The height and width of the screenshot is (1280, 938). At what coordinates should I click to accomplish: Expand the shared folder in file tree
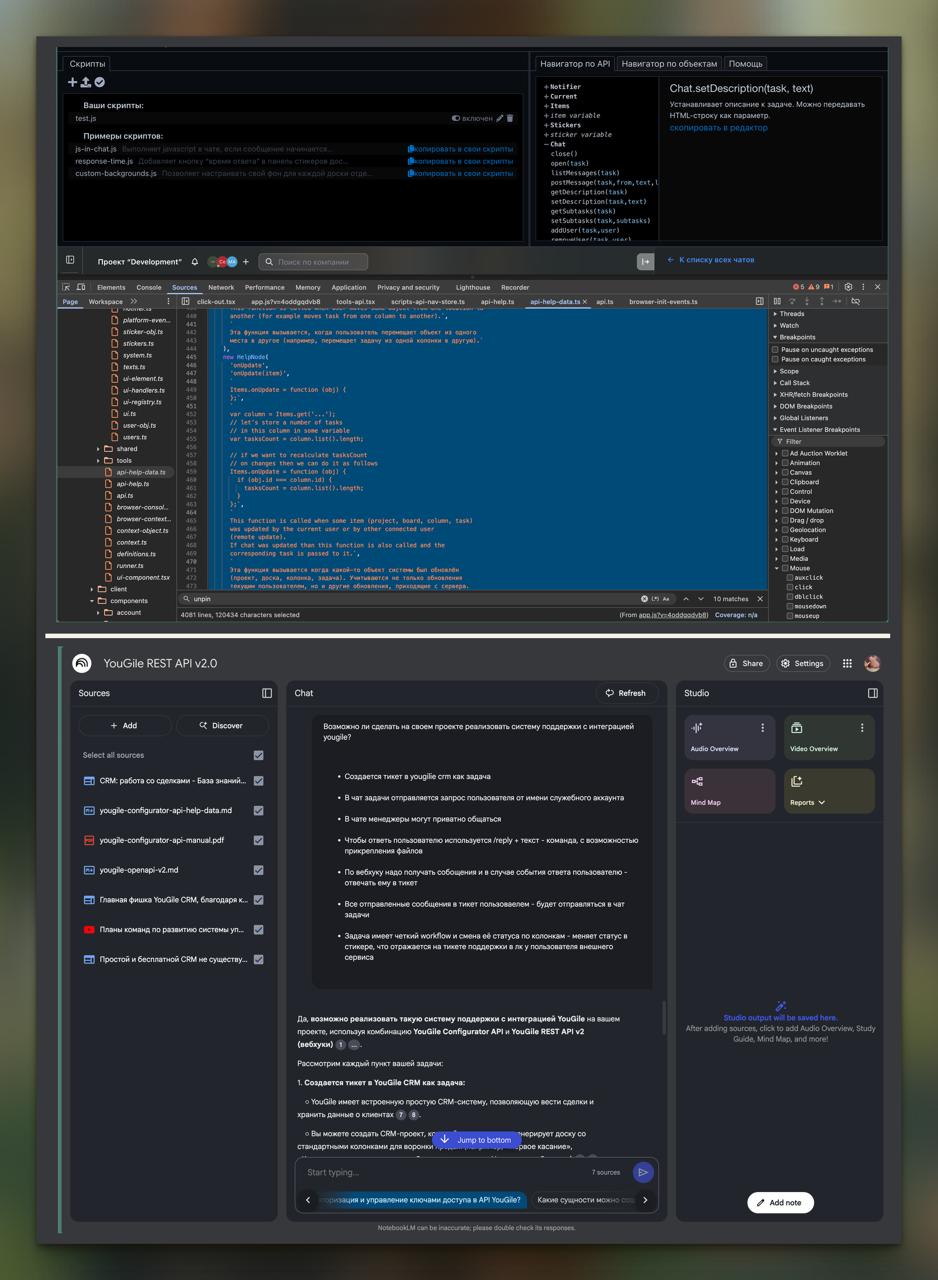click(97, 449)
